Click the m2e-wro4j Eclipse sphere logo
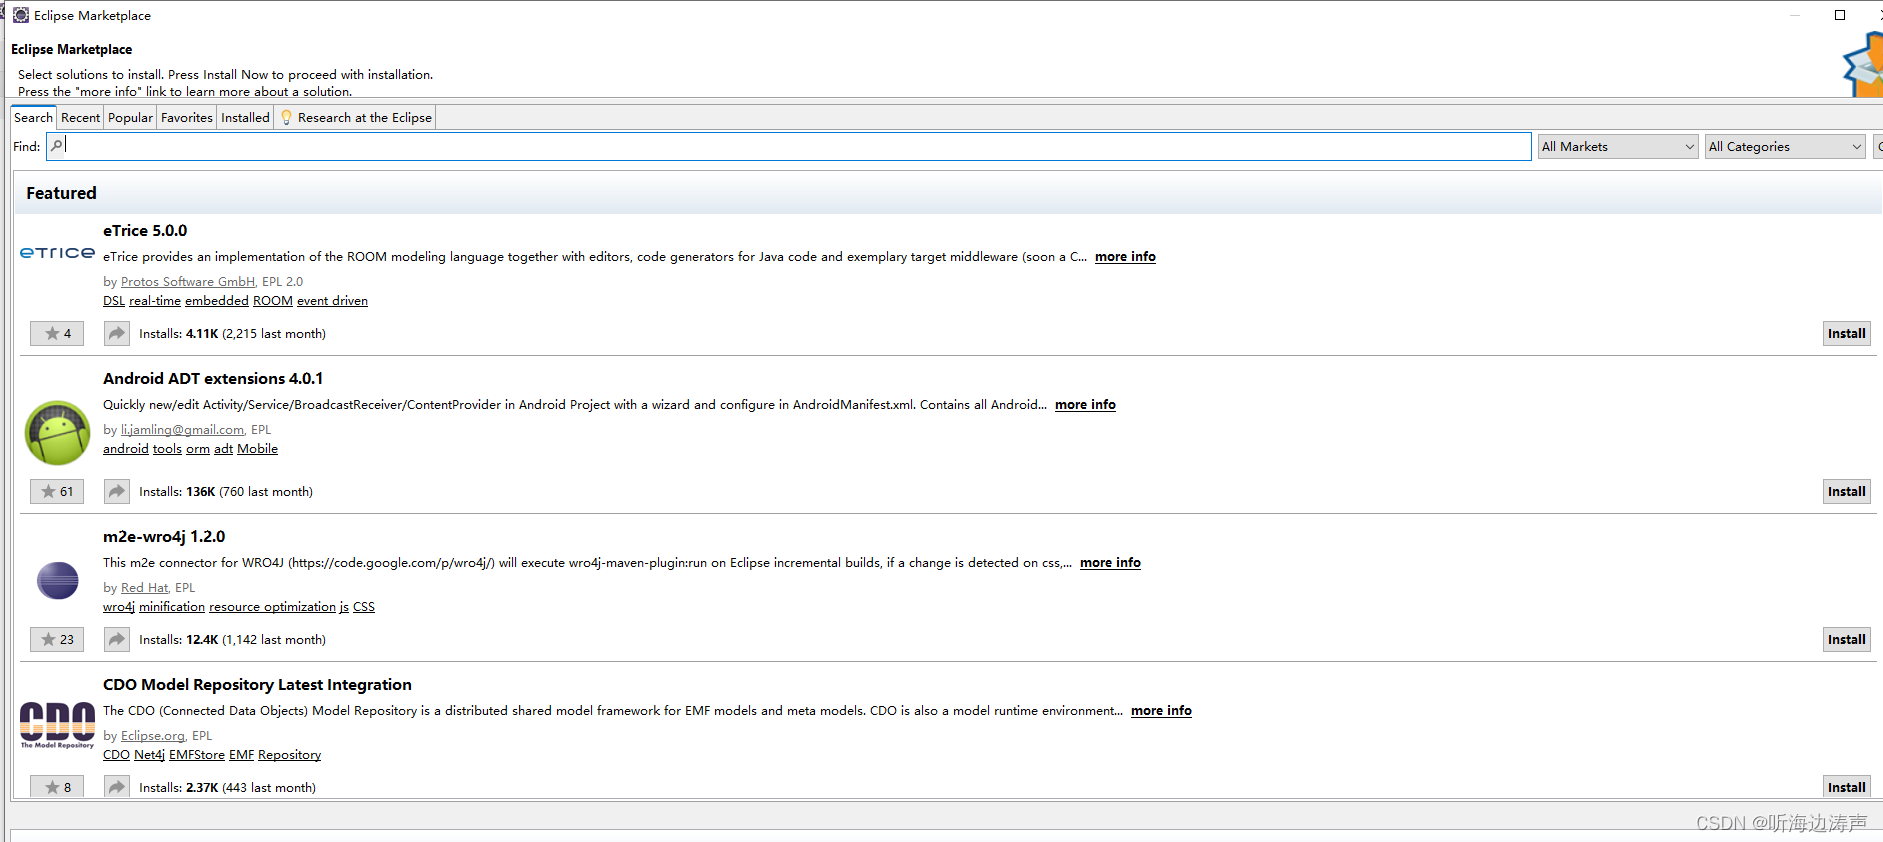The width and height of the screenshot is (1883, 842). tap(57, 580)
